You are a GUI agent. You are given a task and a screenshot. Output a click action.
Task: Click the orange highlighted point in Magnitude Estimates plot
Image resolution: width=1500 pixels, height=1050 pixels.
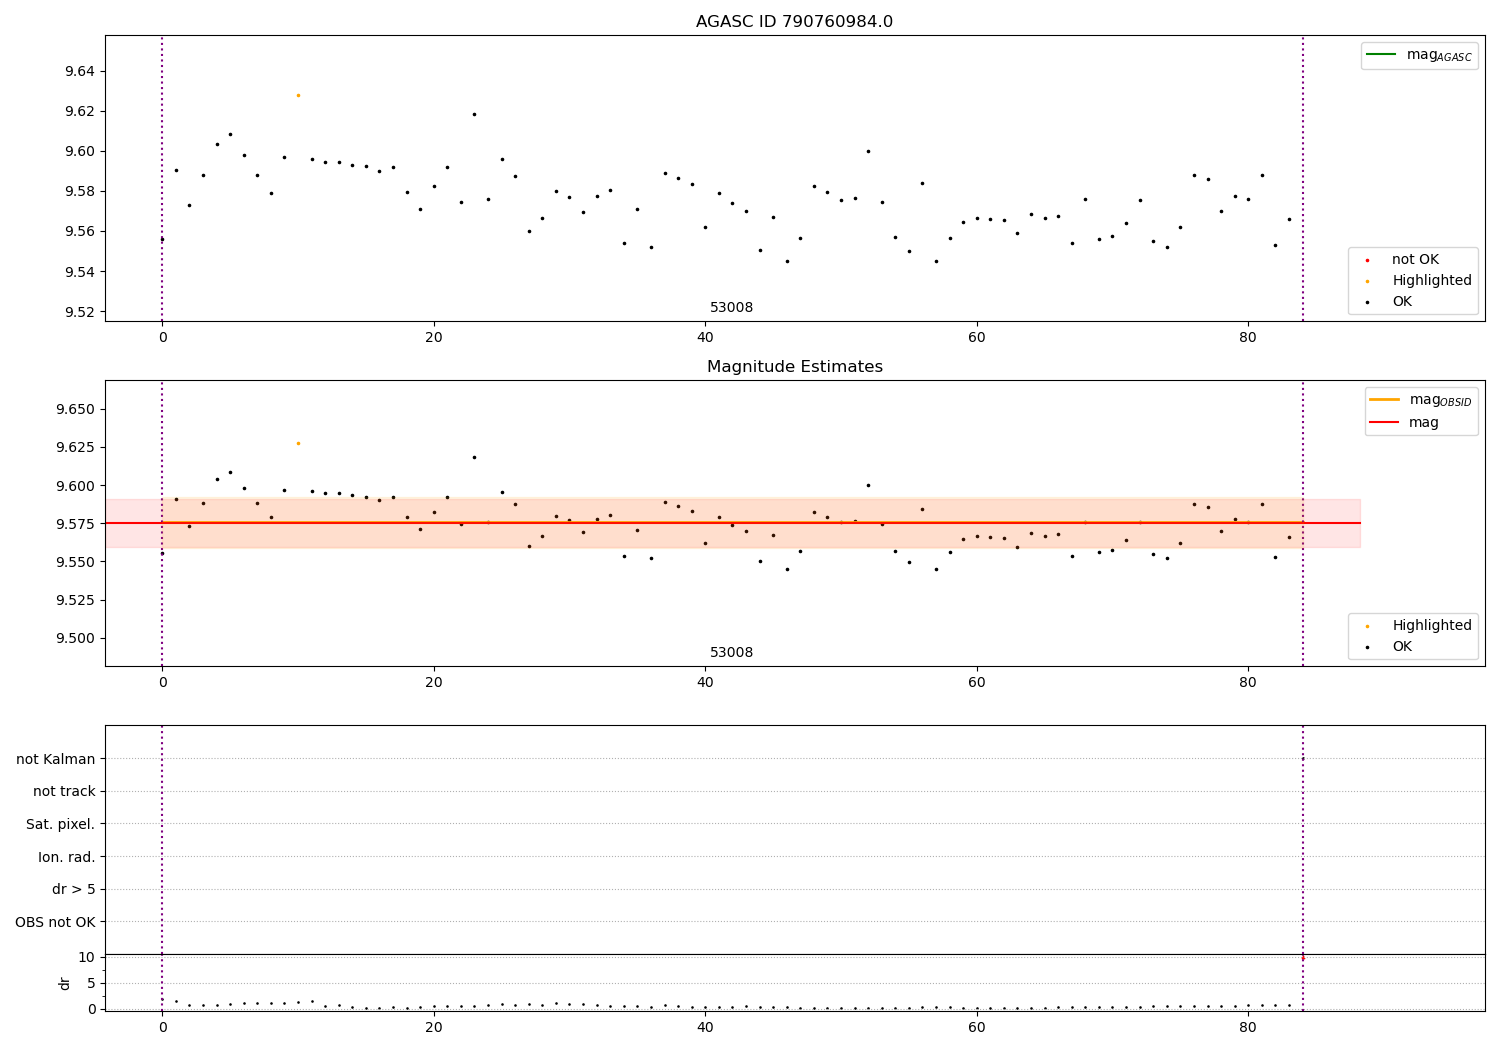[x=298, y=443]
